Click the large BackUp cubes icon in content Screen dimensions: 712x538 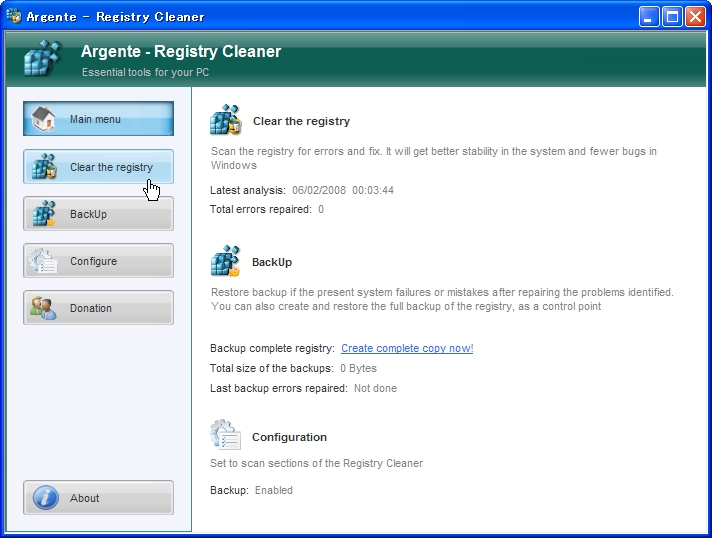[x=225, y=262]
